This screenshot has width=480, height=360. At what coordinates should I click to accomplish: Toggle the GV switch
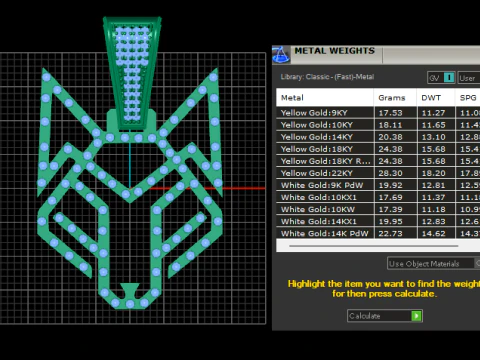coord(441,78)
